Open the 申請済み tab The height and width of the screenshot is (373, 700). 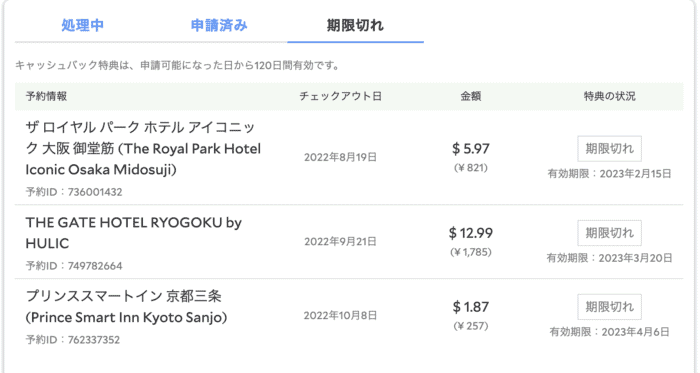[219, 25]
